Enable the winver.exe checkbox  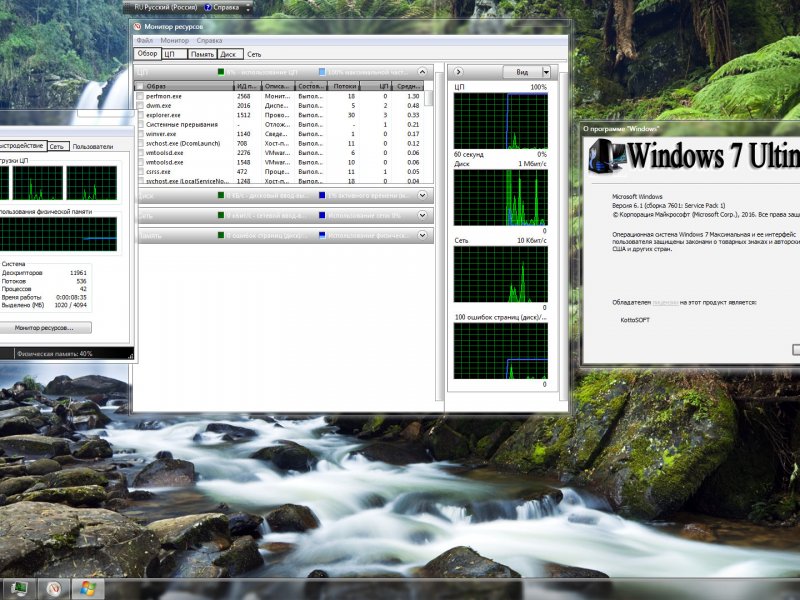pyautogui.click(x=140, y=134)
